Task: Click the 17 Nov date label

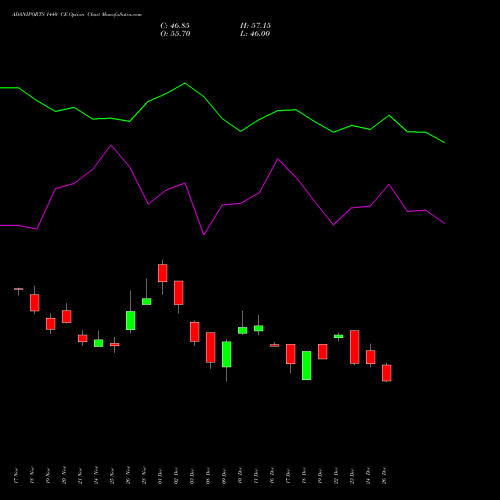Action: coord(16,476)
